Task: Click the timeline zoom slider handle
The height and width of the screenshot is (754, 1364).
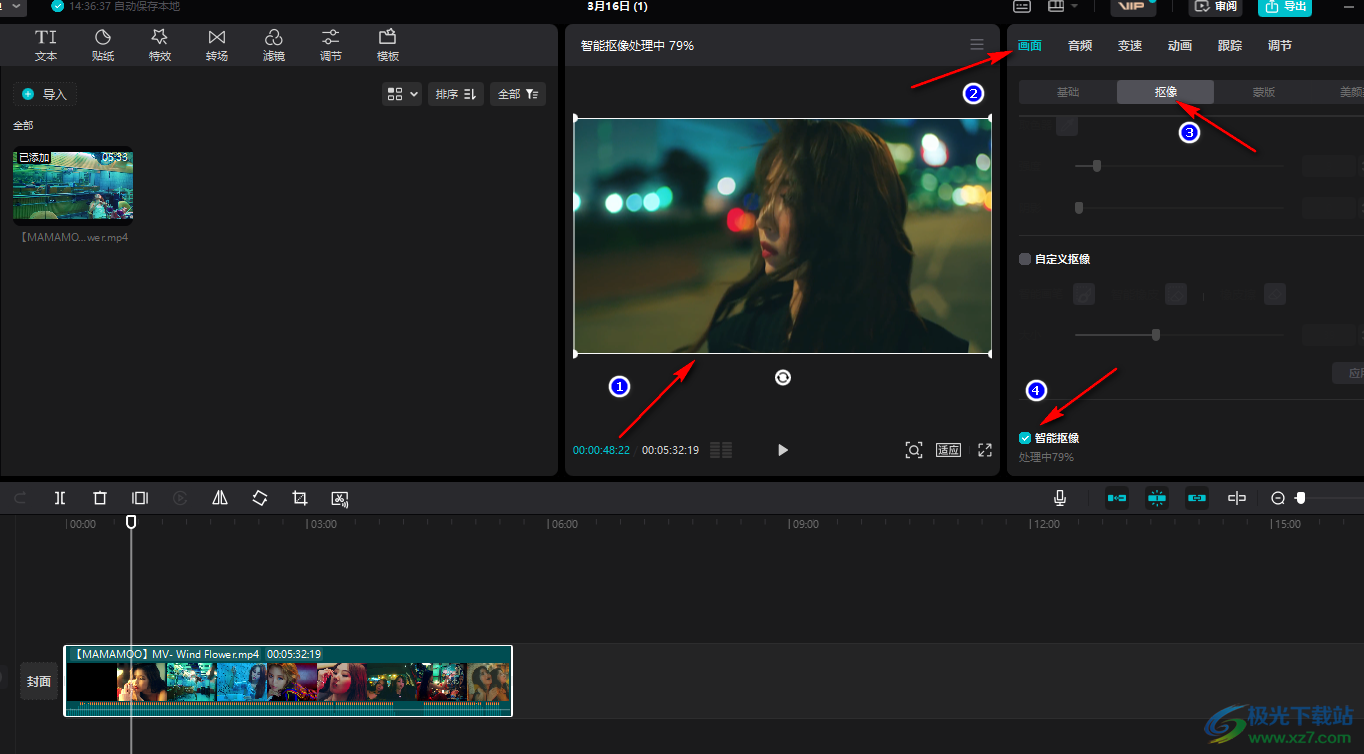Action: pyautogui.click(x=1300, y=498)
